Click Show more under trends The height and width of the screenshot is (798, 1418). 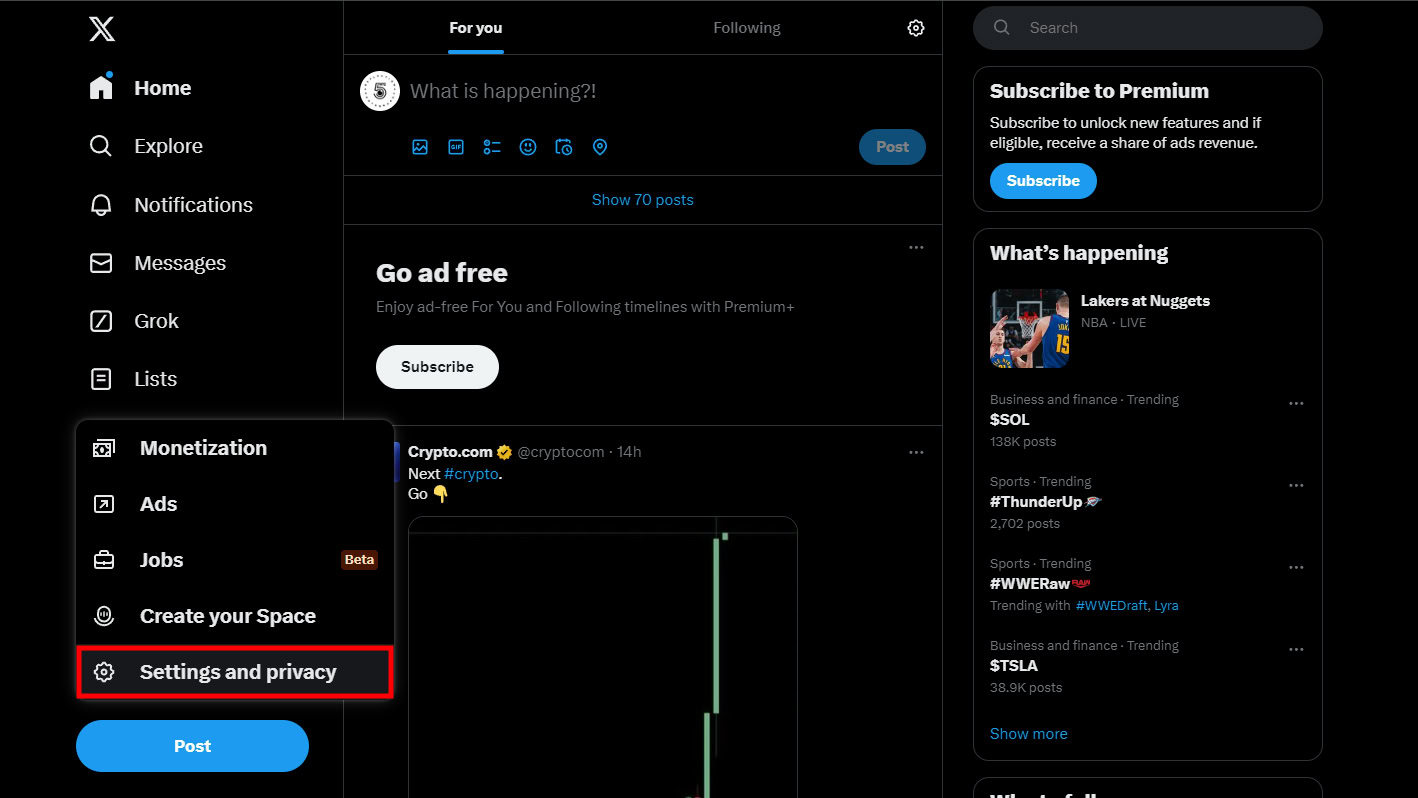[1028, 734]
